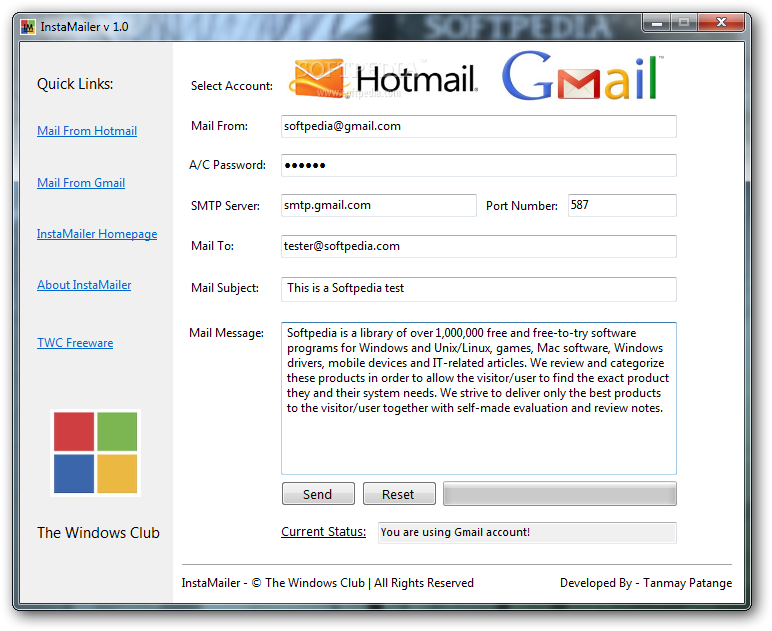Click the Developed By Tanmay Patange text
Image resolution: width=772 pixels, height=631 pixels.
coord(646,583)
